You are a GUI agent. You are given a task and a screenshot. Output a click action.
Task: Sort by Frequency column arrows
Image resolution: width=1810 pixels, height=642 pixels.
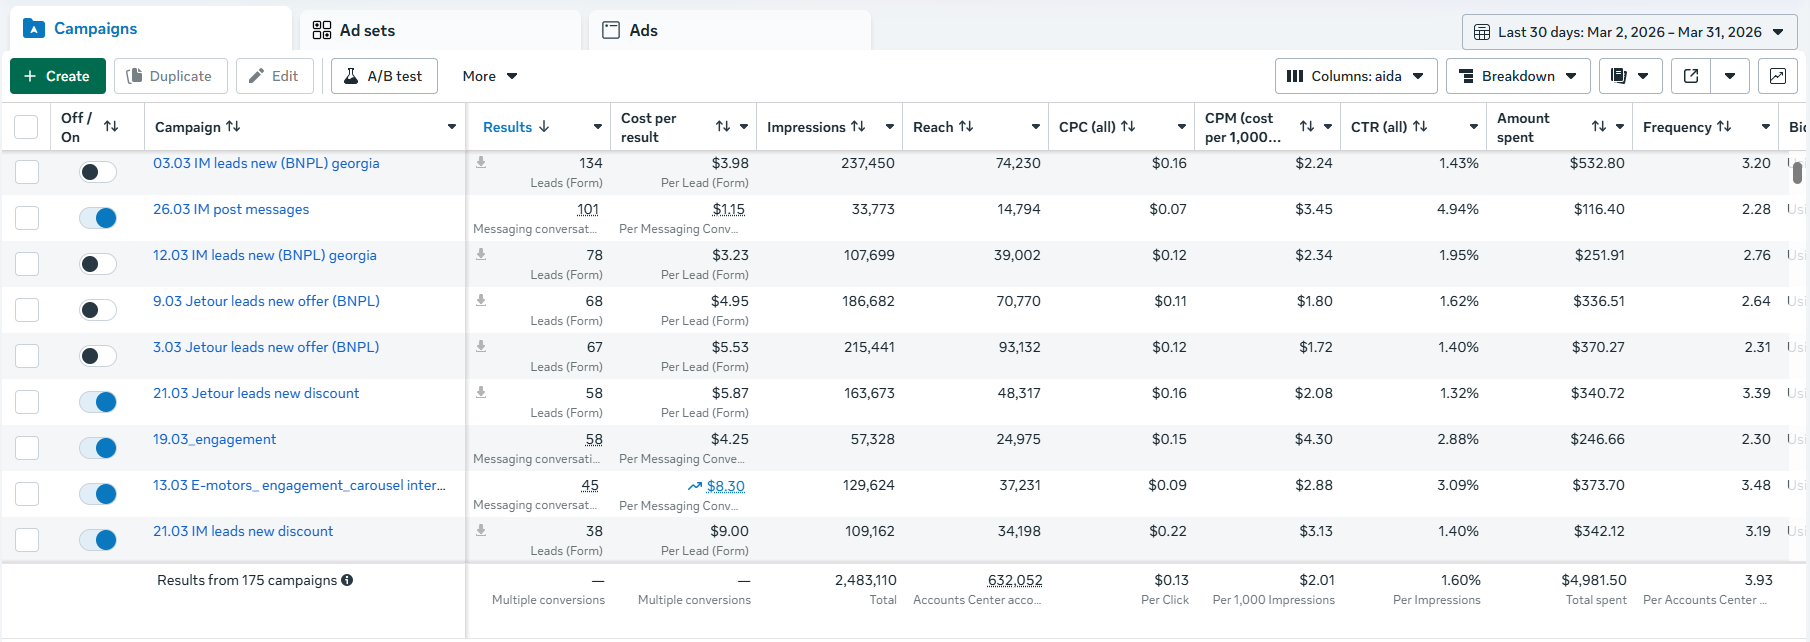(1724, 127)
